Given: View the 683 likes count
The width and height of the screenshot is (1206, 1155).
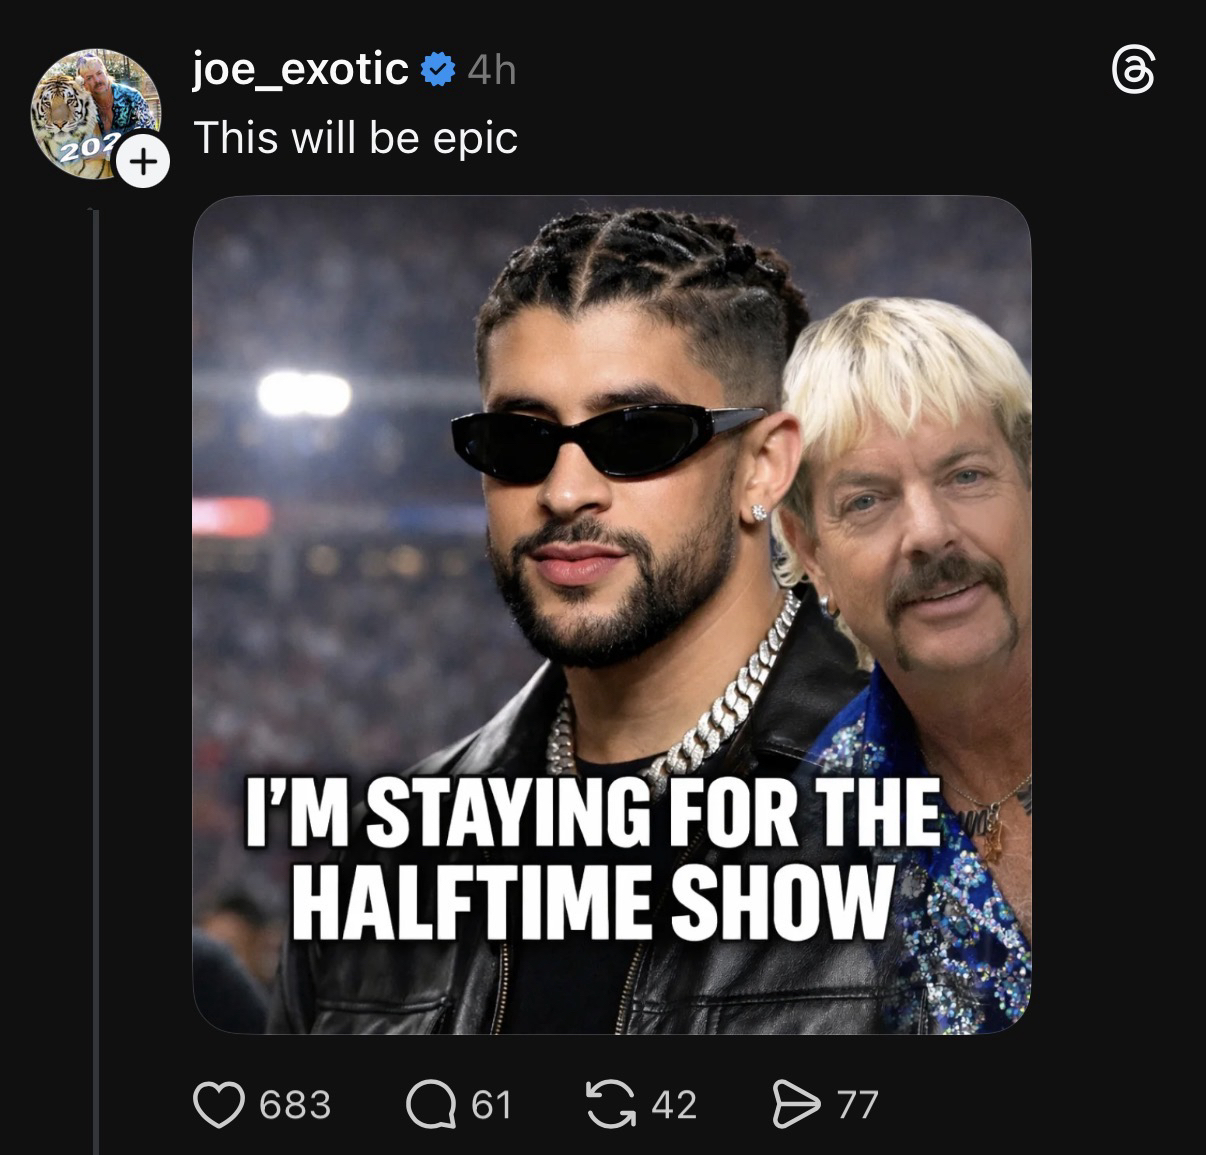Looking at the screenshot, I should pos(295,1105).
